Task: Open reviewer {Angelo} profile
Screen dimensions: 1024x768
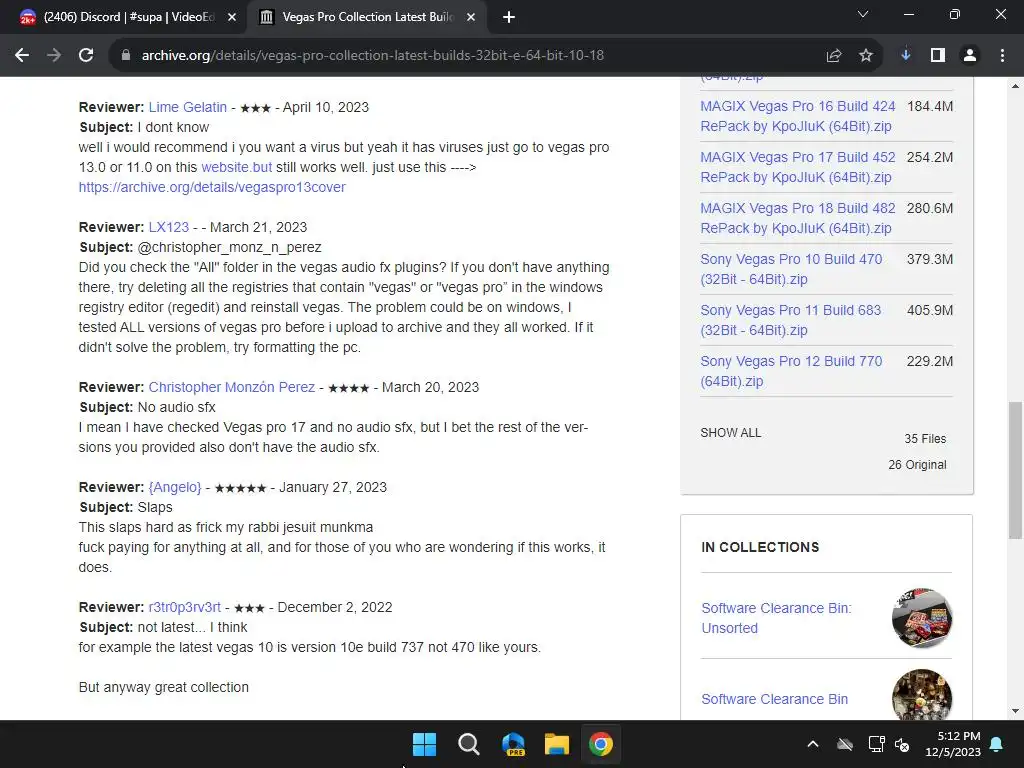Action: (174, 487)
